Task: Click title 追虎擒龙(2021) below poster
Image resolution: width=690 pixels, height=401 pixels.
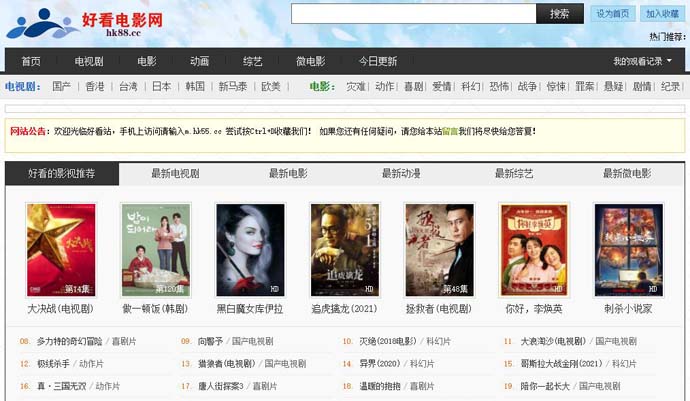Action: click(345, 309)
